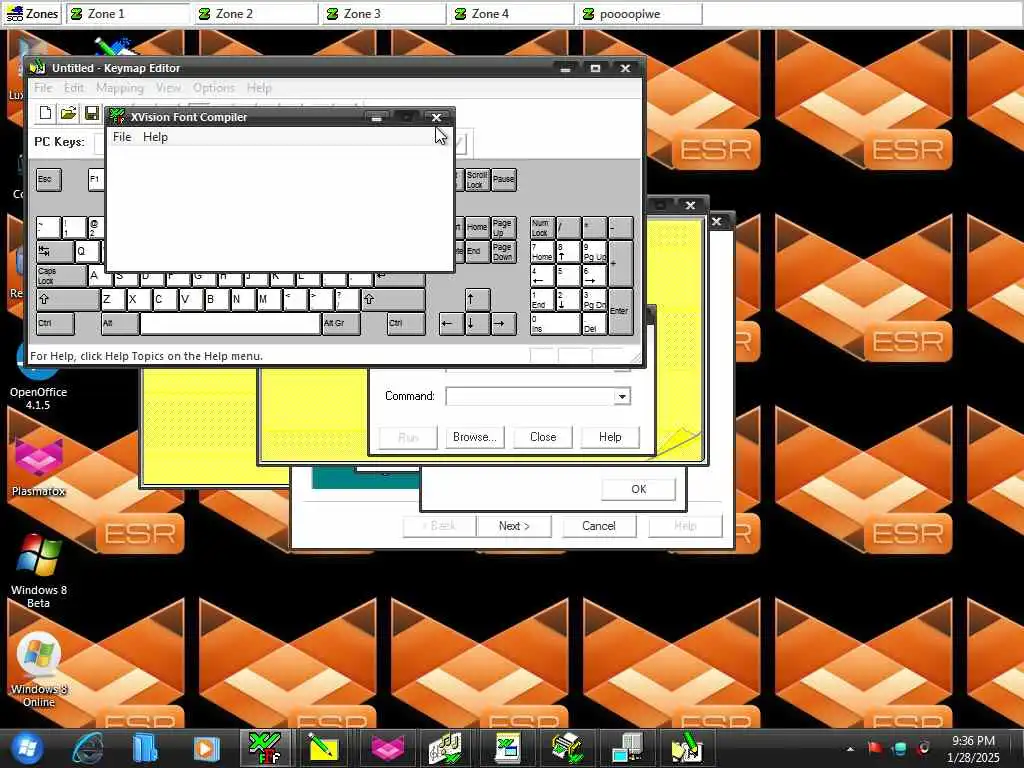This screenshot has width=1024, height=768.
Task: Select the Num Lock key on keyboard map
Action: click(542, 228)
